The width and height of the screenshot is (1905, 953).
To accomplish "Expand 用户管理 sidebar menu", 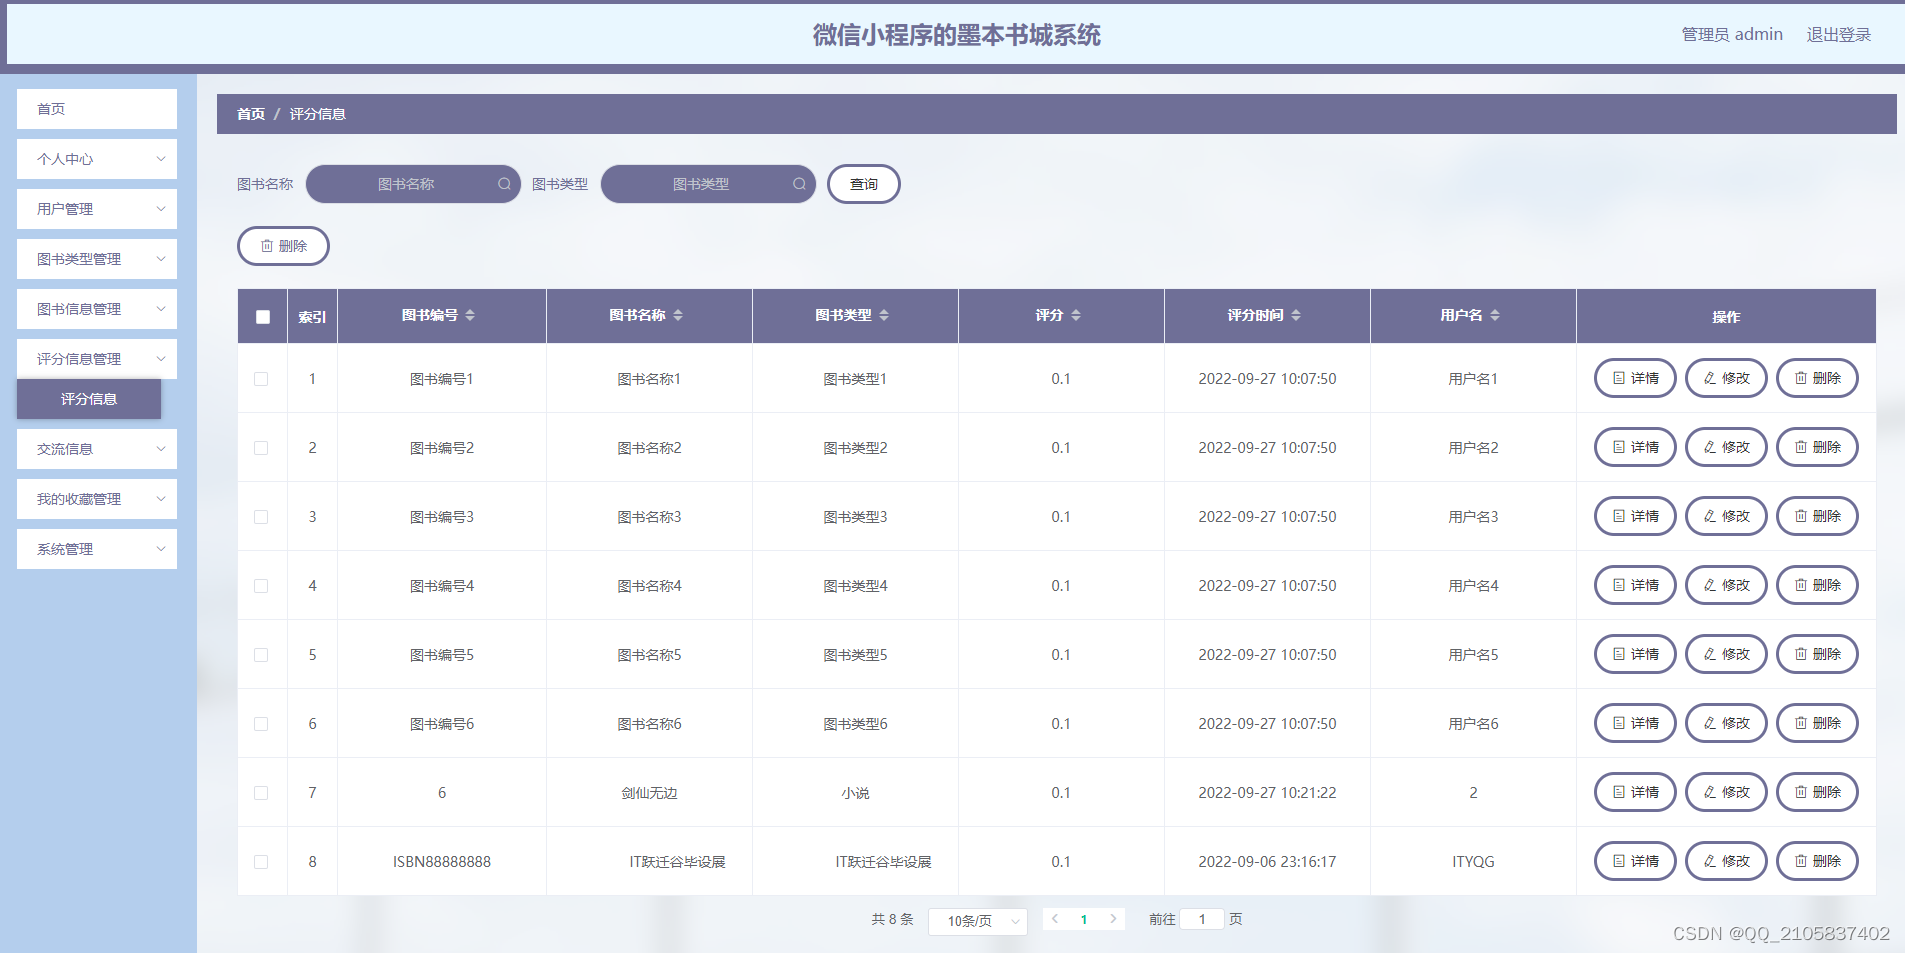I will [97, 209].
